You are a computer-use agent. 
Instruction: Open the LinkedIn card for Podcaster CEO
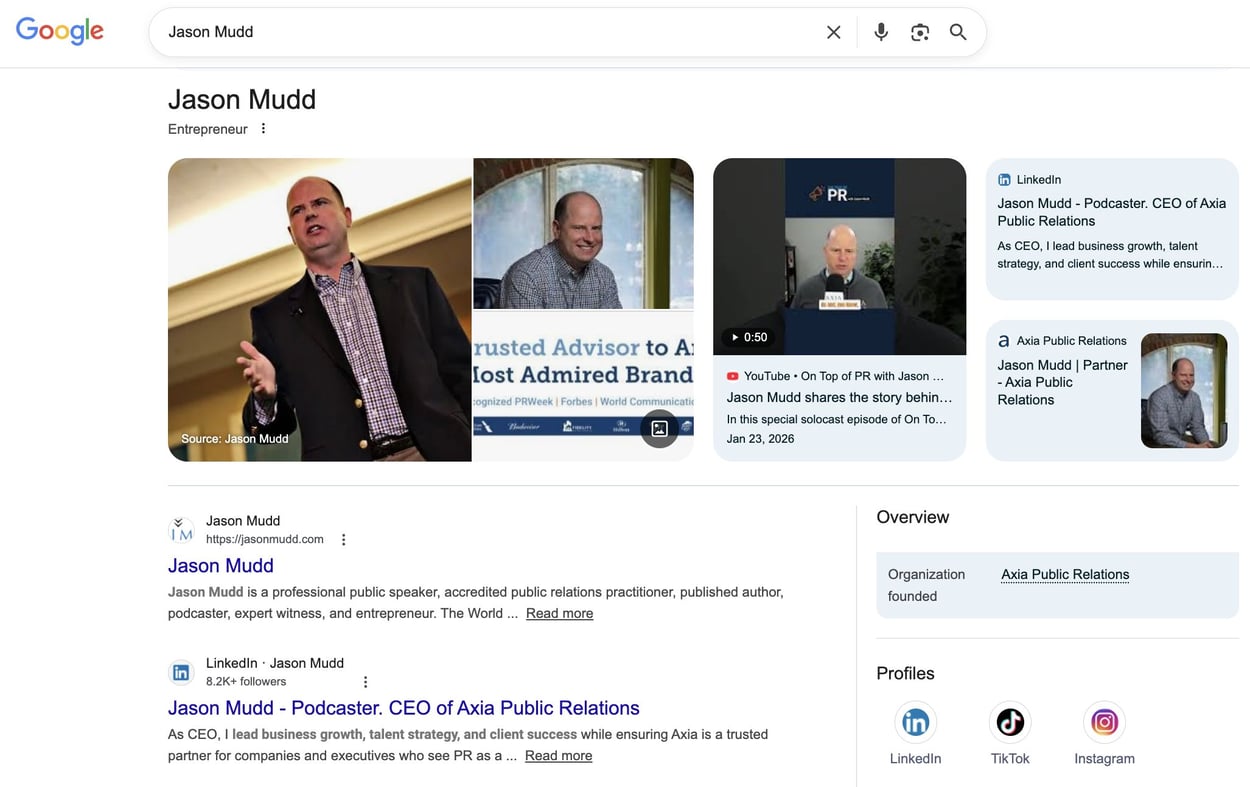1112,229
